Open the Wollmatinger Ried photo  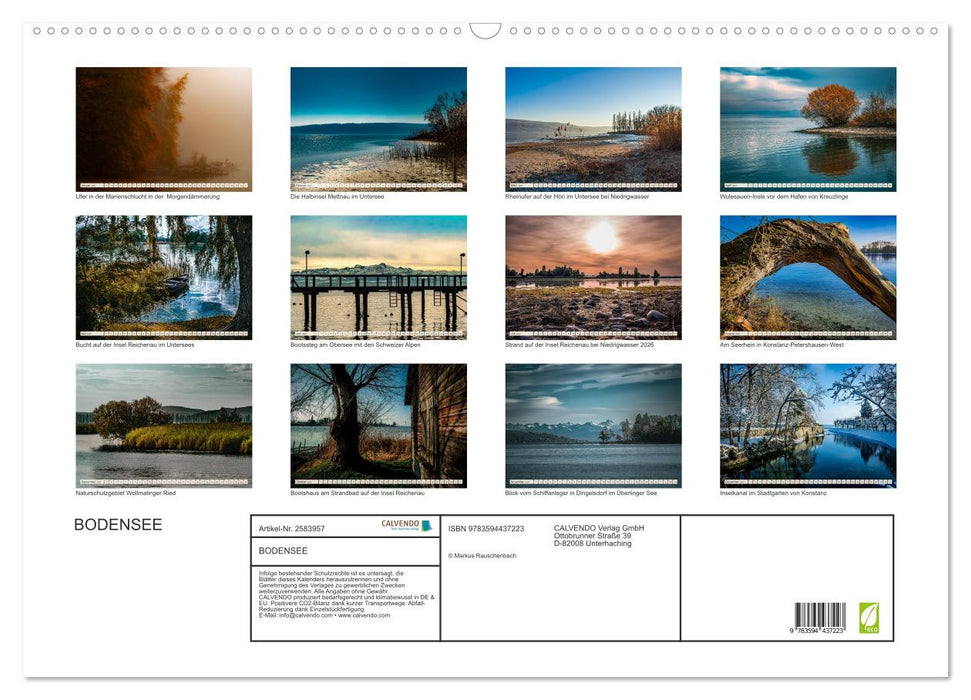163,426
